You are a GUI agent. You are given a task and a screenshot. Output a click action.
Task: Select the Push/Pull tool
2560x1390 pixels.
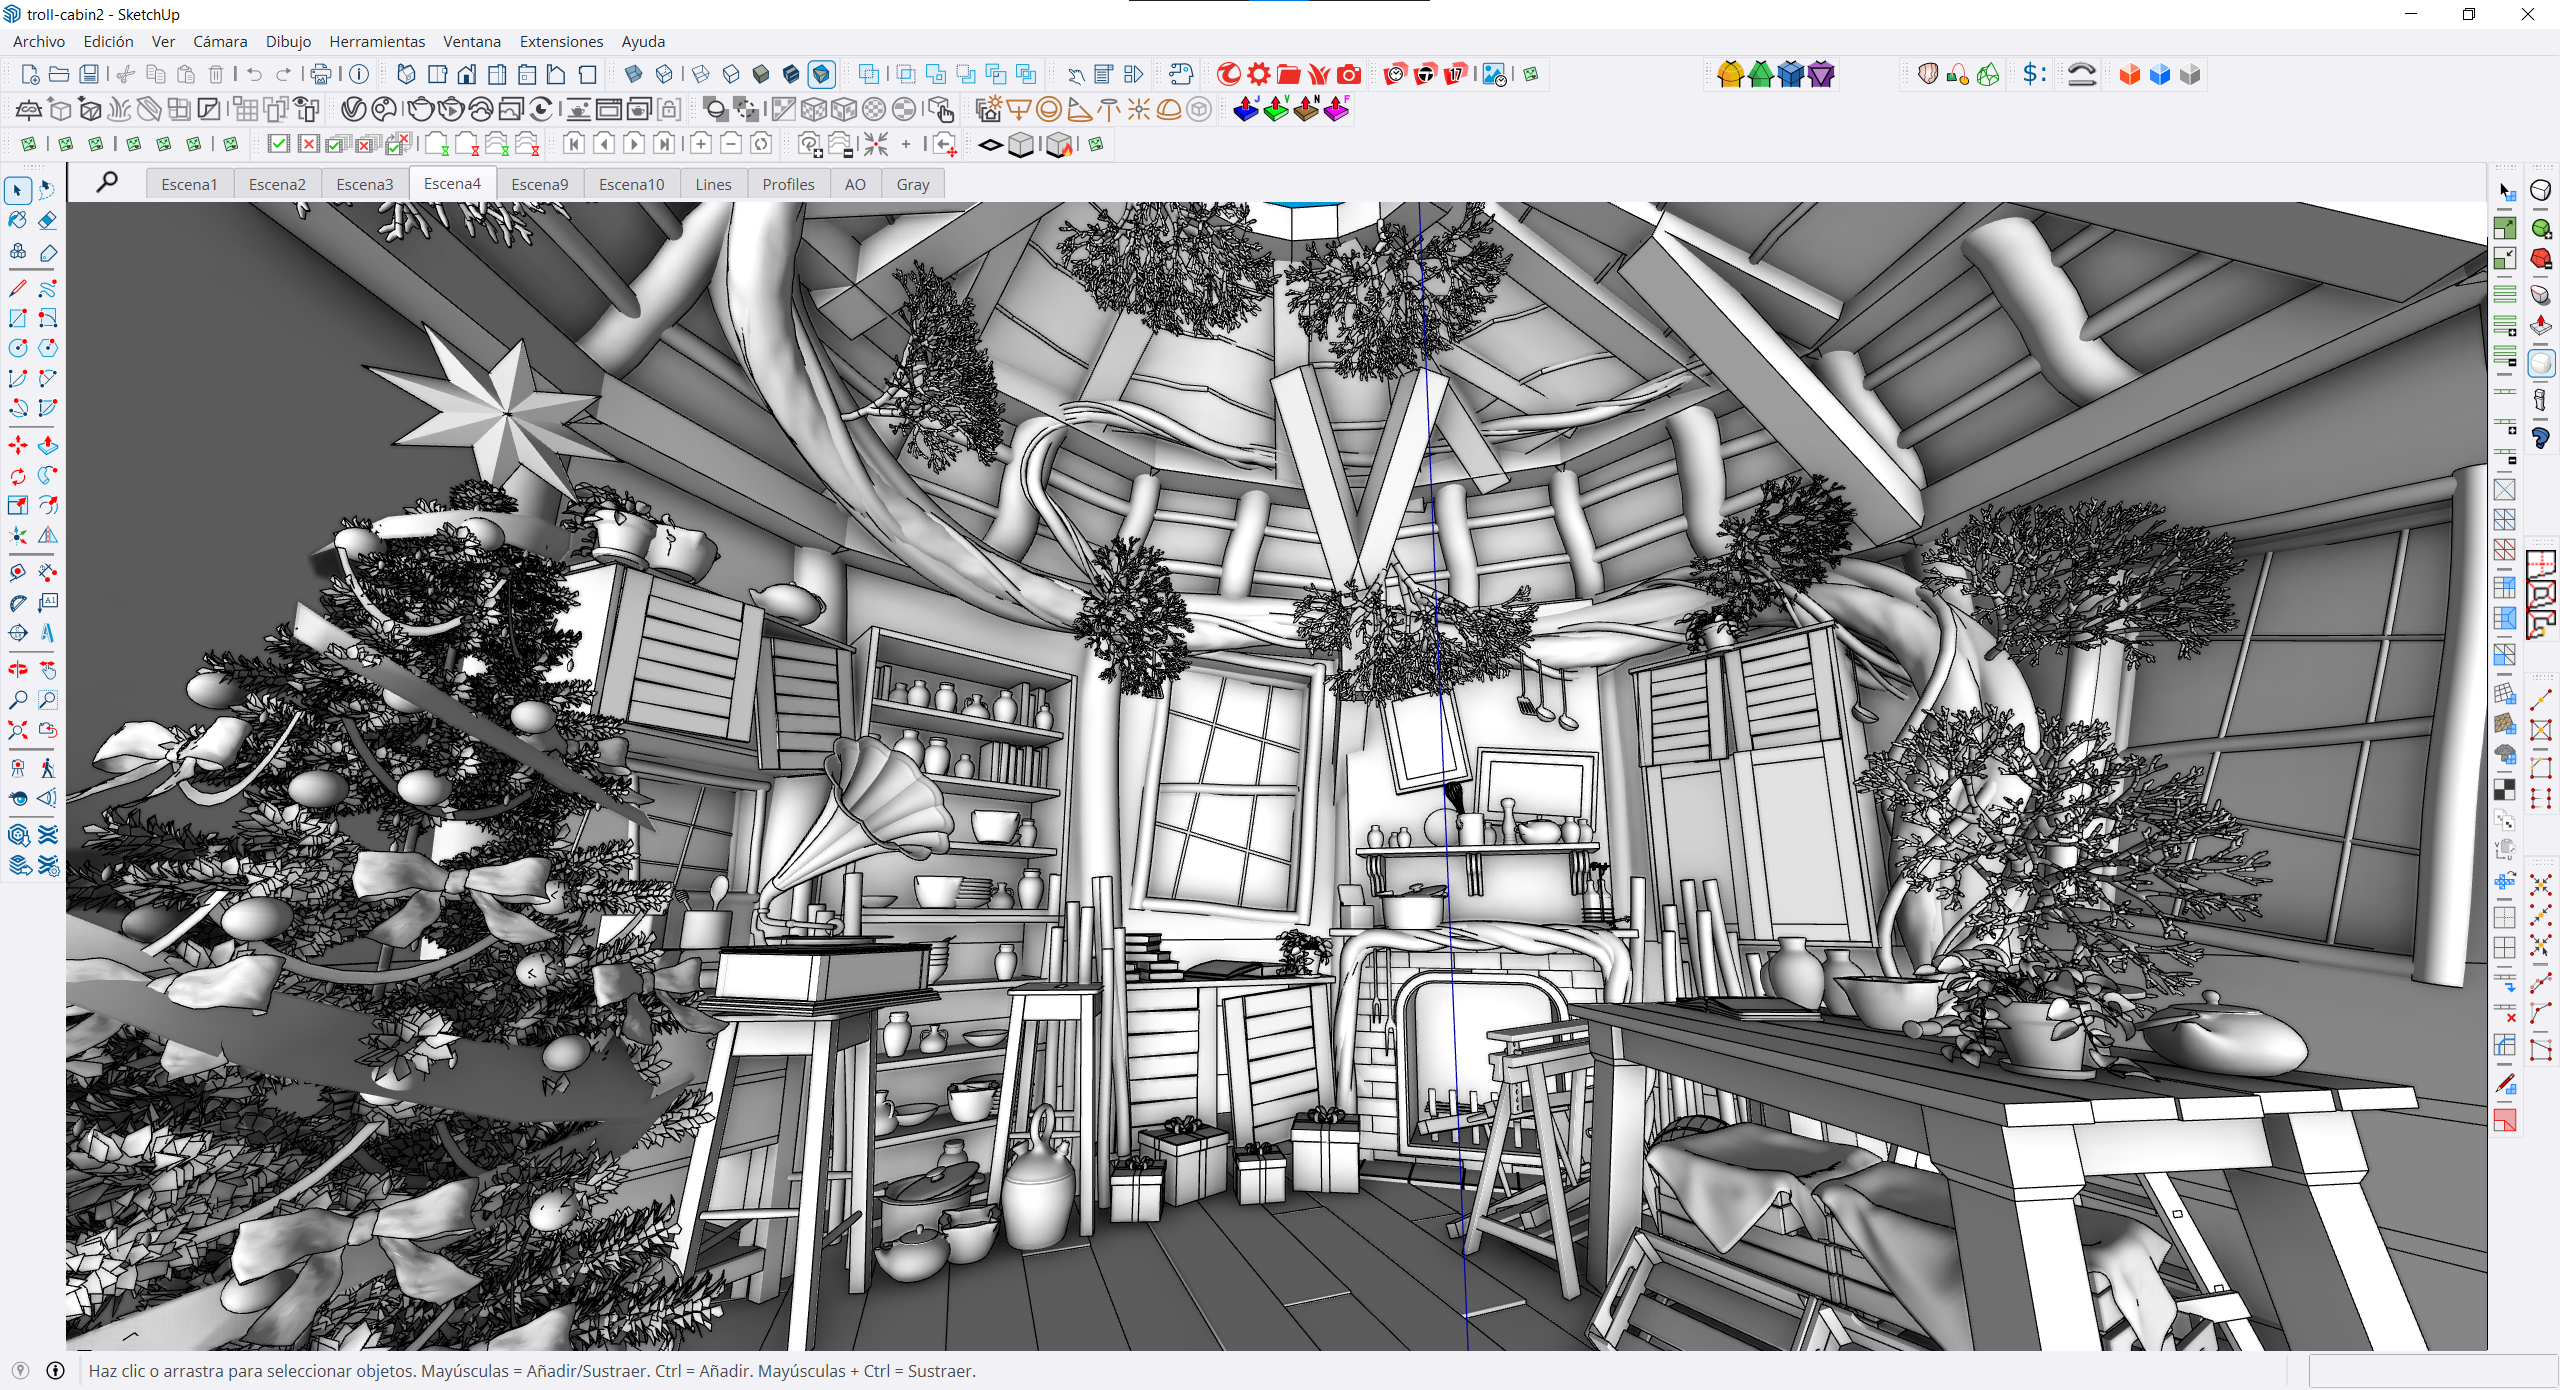(47, 445)
